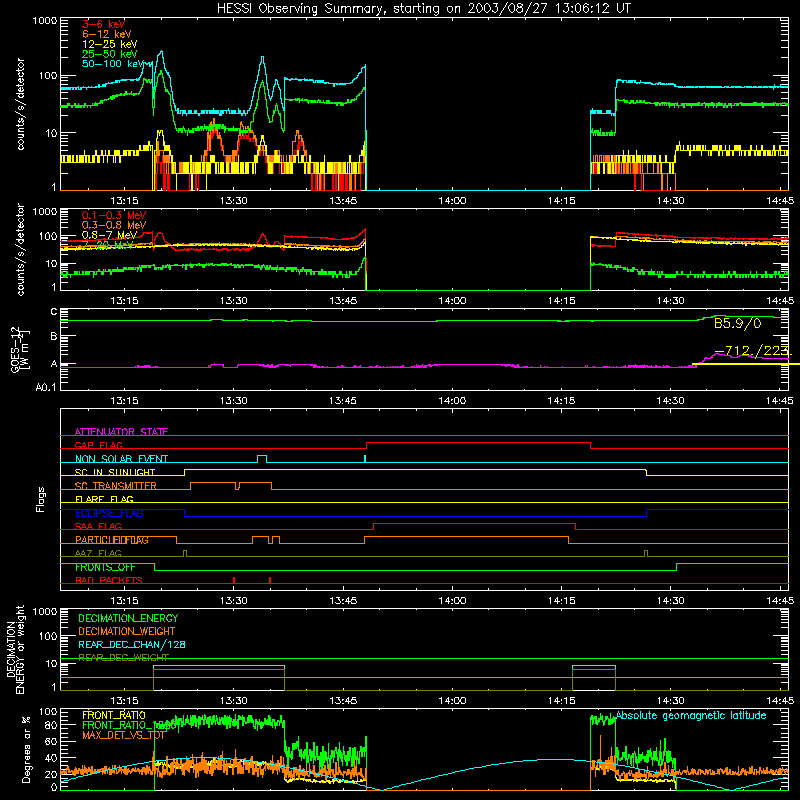Screen dimensions: 800x800
Task: Select the FLARE_FLAG label
Action: tap(104, 499)
